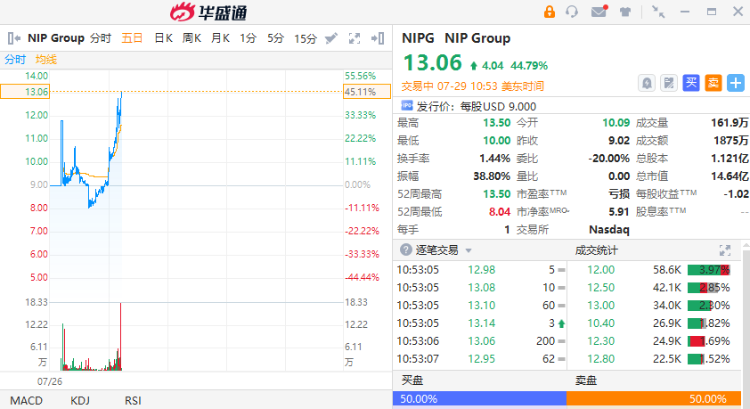Expand the 成交统计 panel fullscreen
The image size is (750, 409).
pos(725,250)
